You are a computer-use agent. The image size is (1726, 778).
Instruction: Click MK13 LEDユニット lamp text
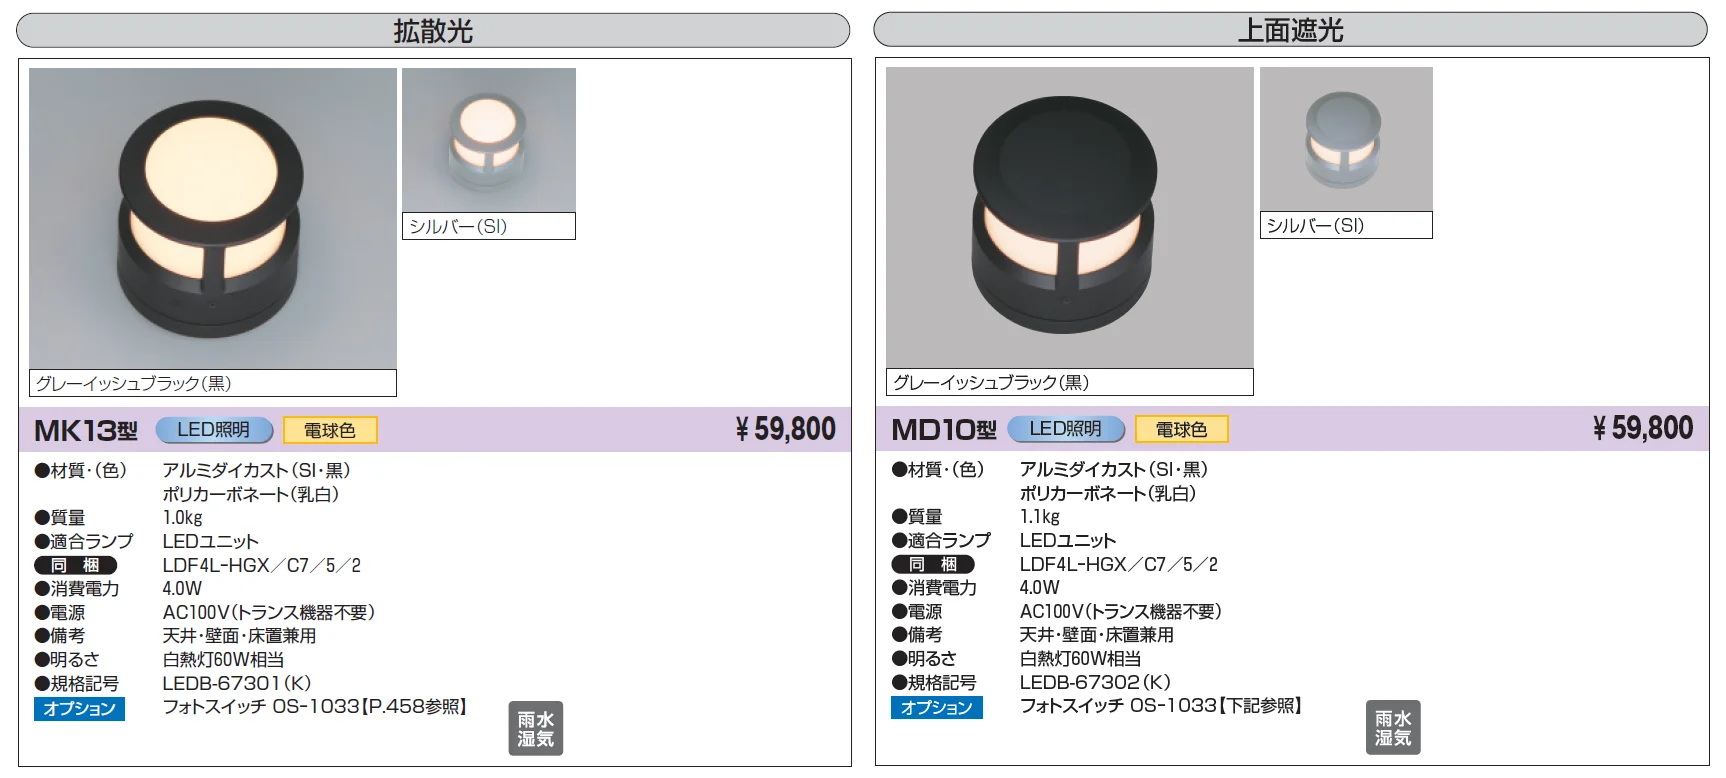pos(211,541)
